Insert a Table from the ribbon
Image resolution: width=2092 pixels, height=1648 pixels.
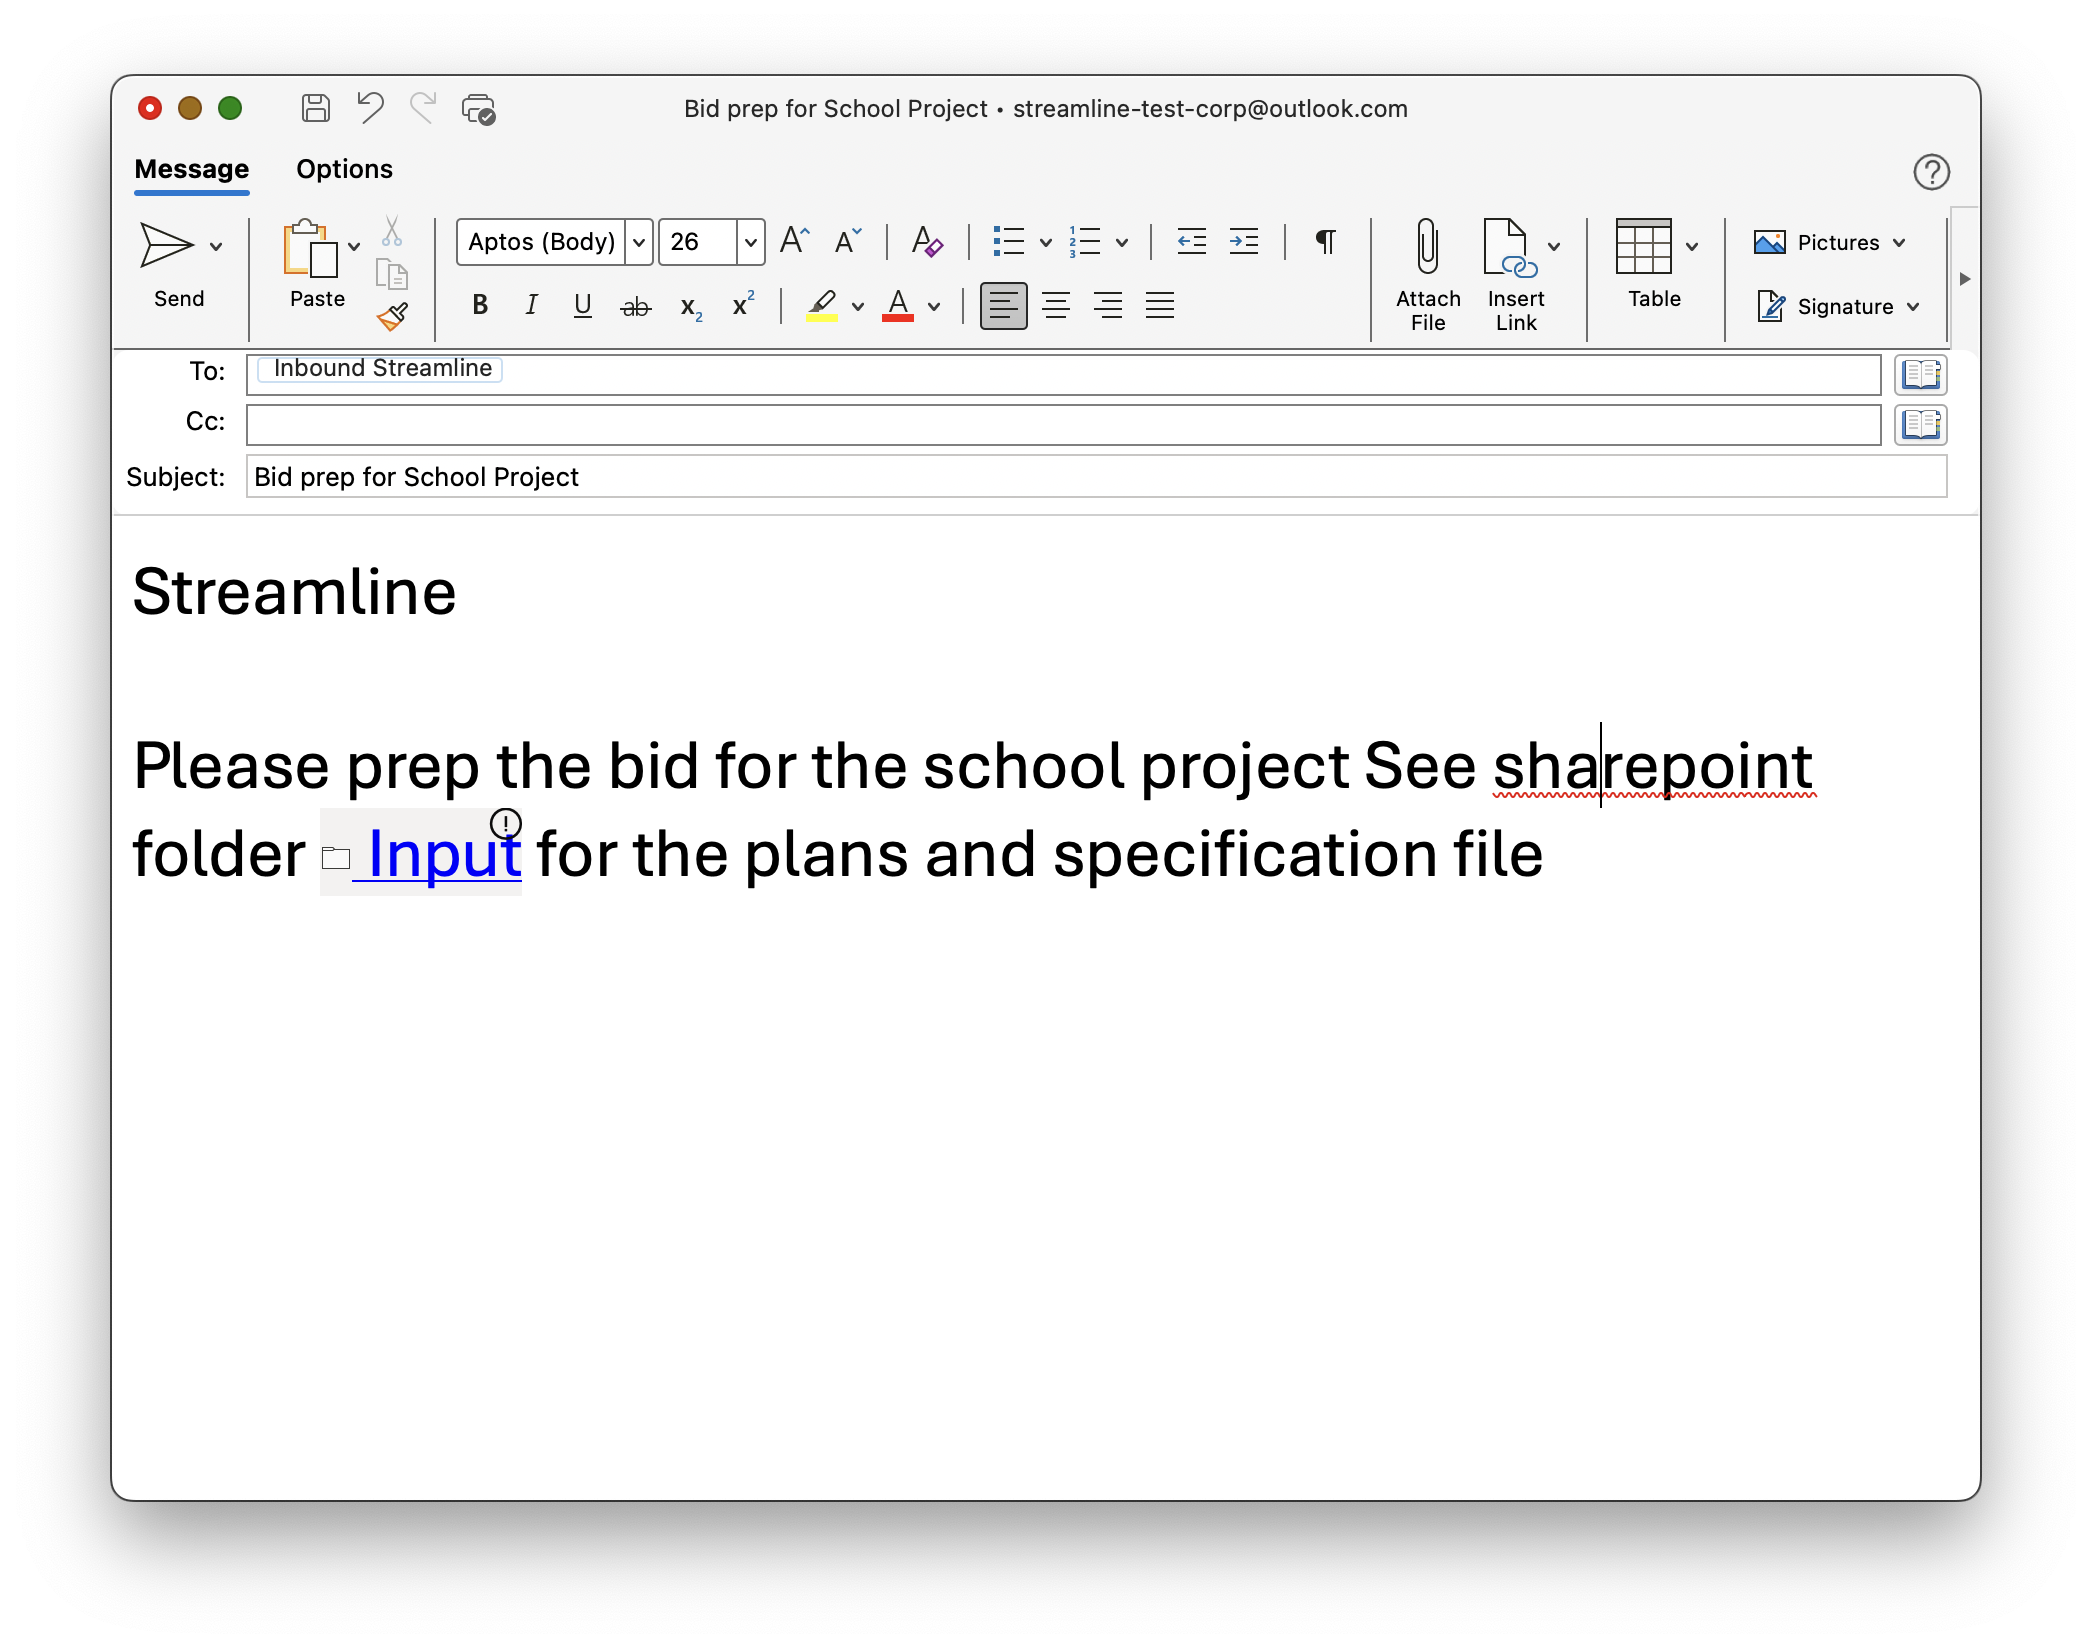1644,246
